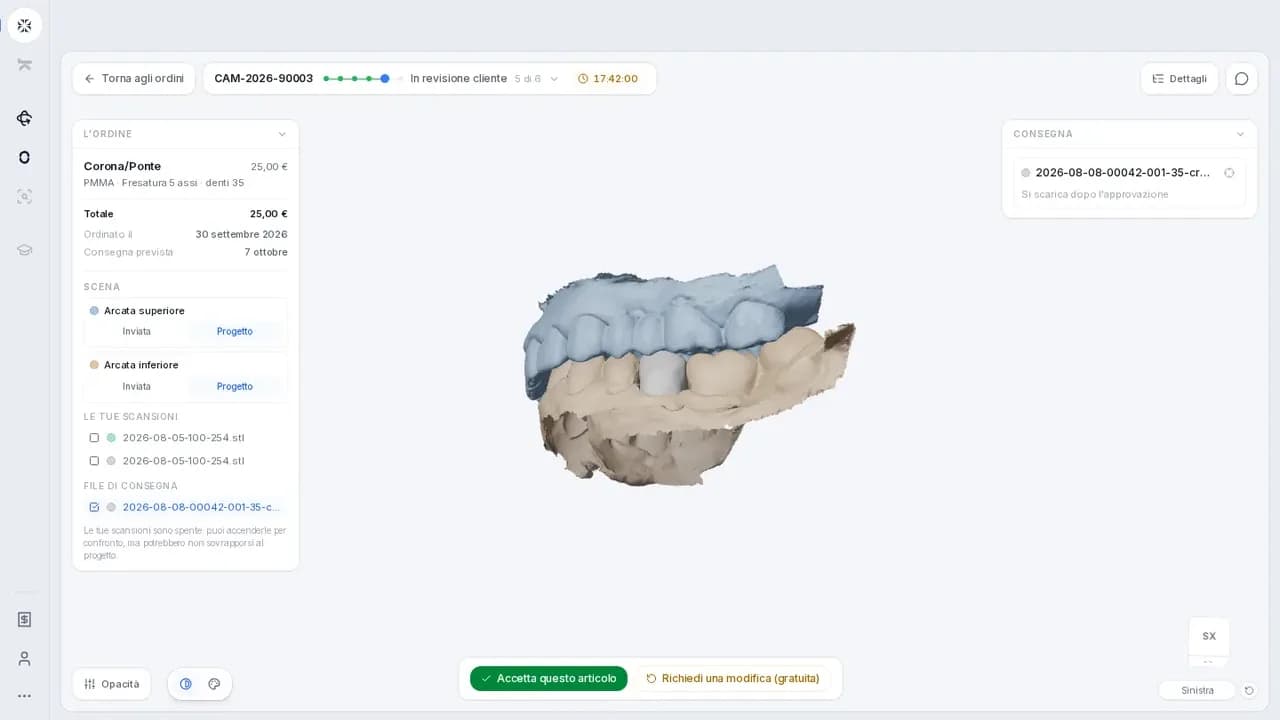Click the blue Arcata superiore color dot
1280x720 pixels.
point(94,311)
